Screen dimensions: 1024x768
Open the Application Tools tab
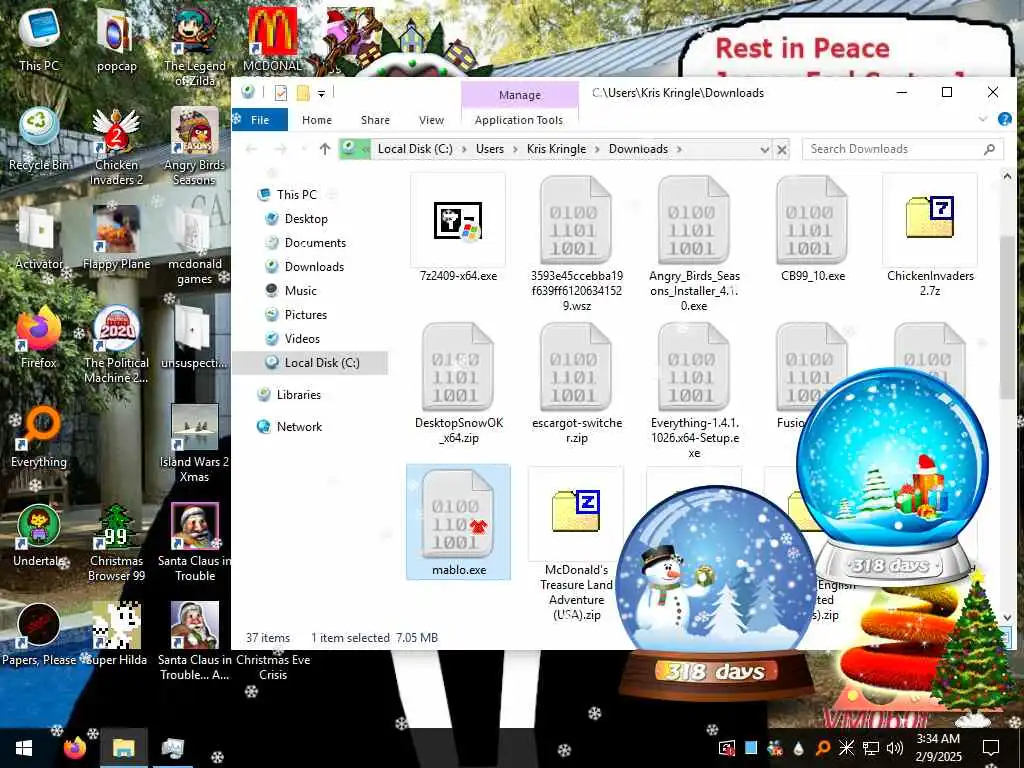pos(519,120)
